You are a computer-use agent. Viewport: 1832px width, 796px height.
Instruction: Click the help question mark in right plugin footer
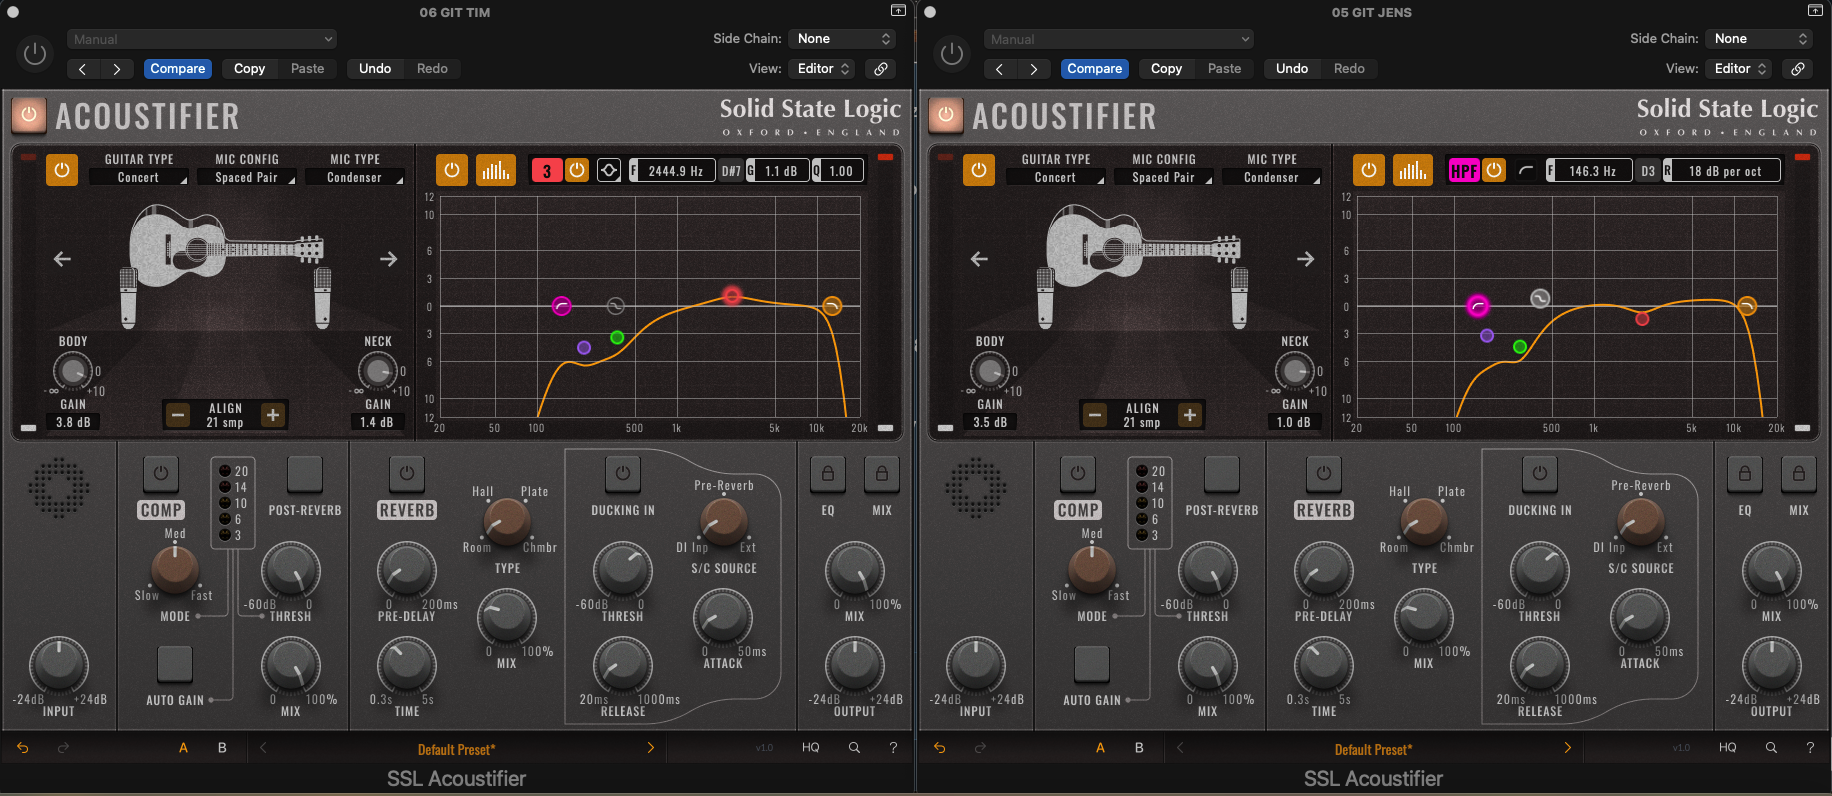[1810, 748]
